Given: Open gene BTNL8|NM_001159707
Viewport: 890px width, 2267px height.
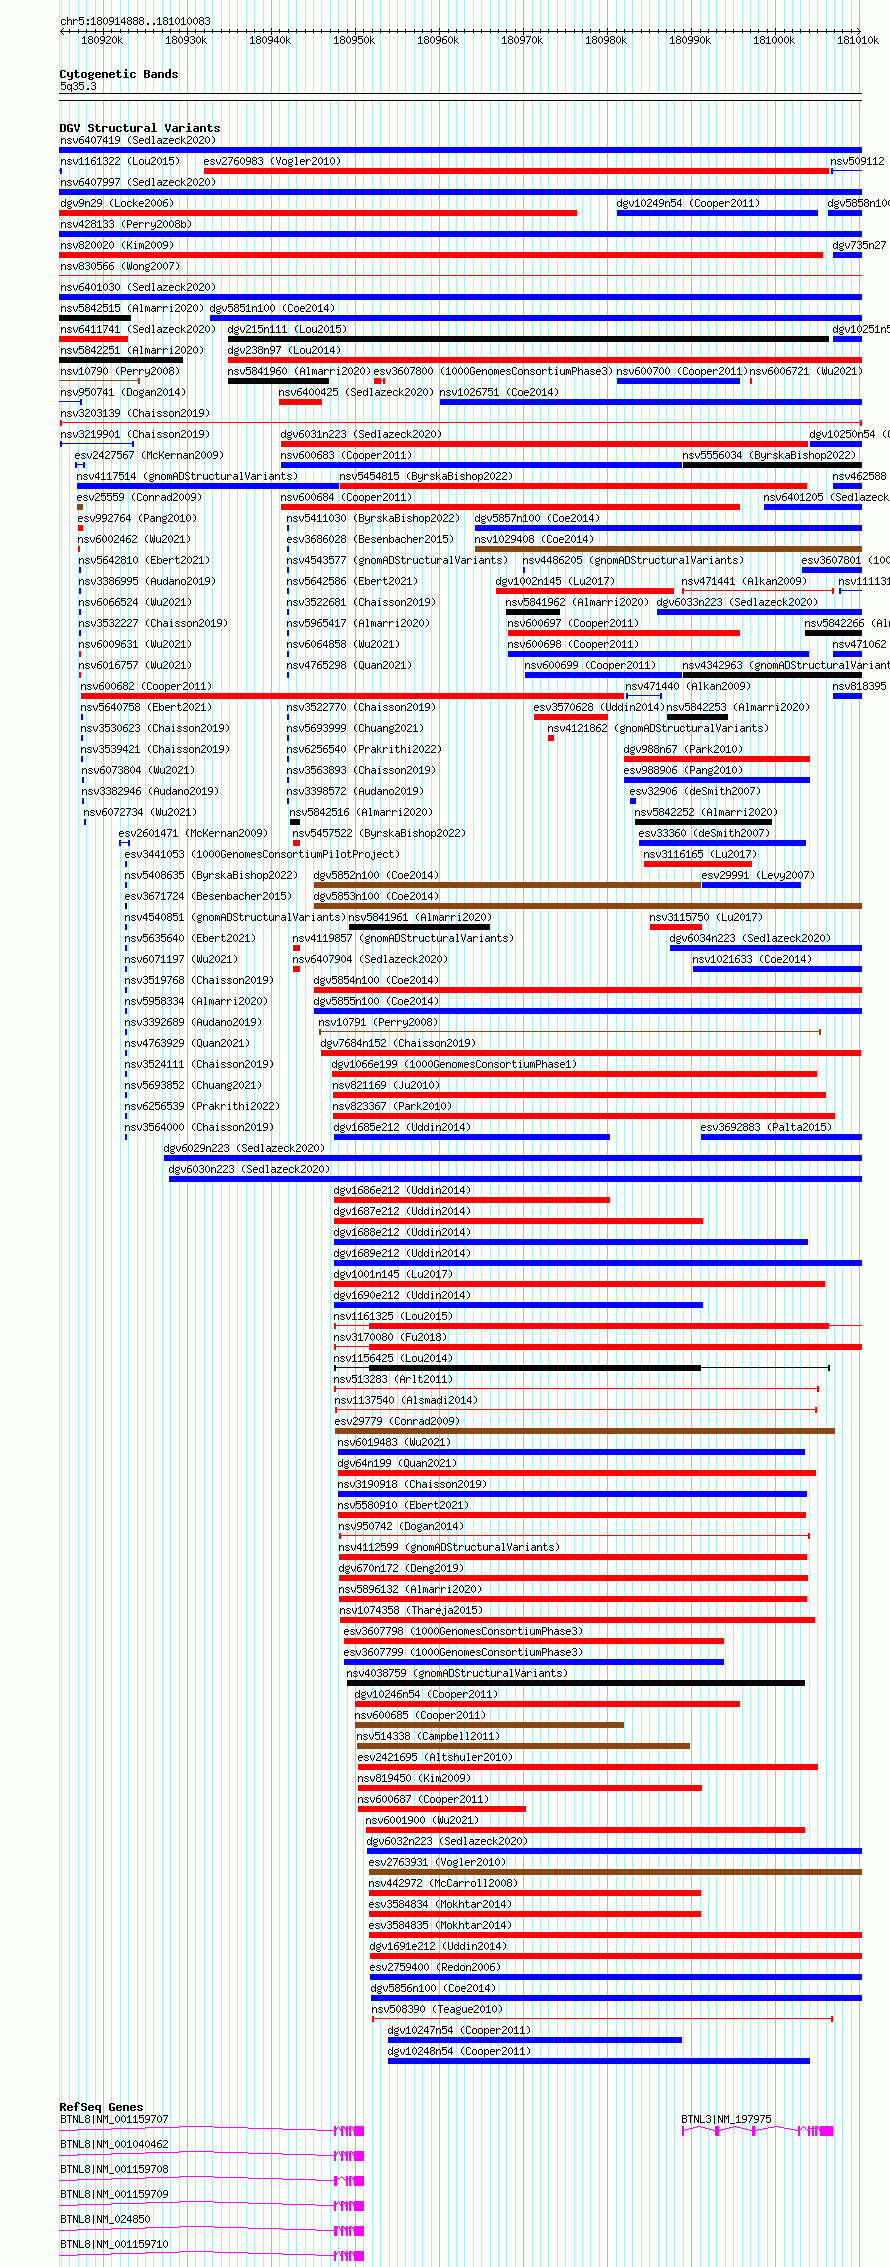Looking at the screenshot, I should (114, 2119).
